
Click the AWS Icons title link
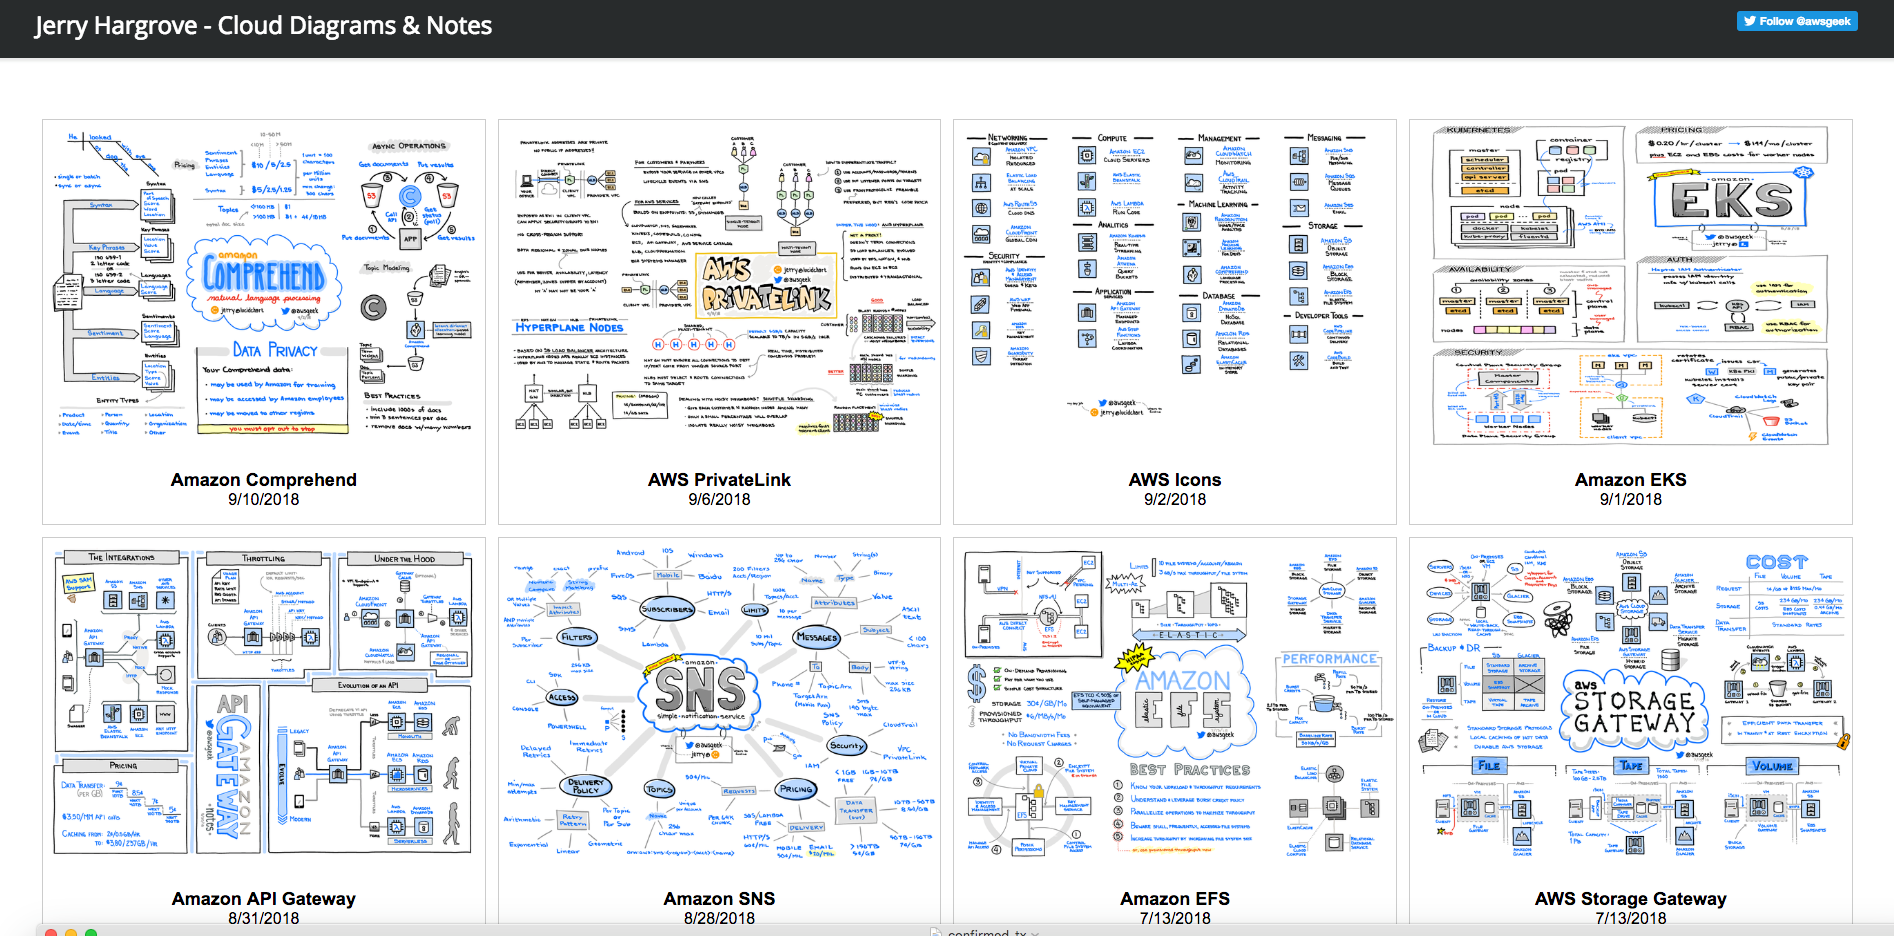tap(1175, 480)
